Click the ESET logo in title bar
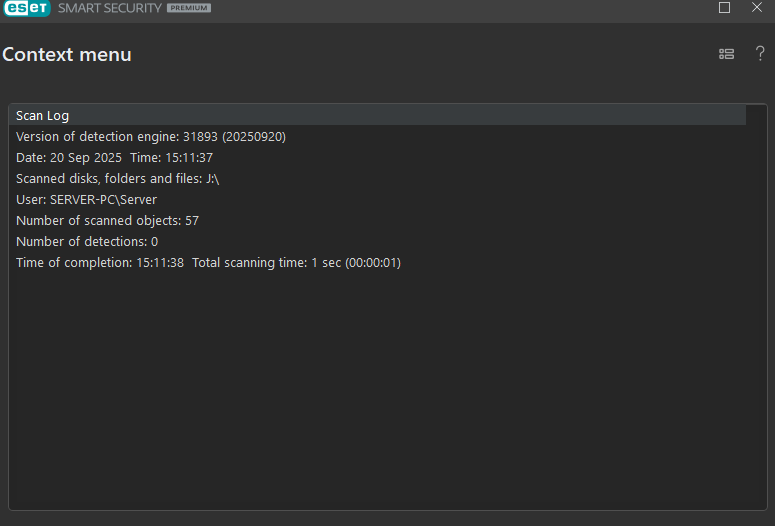775x526 pixels. [x=27, y=8]
